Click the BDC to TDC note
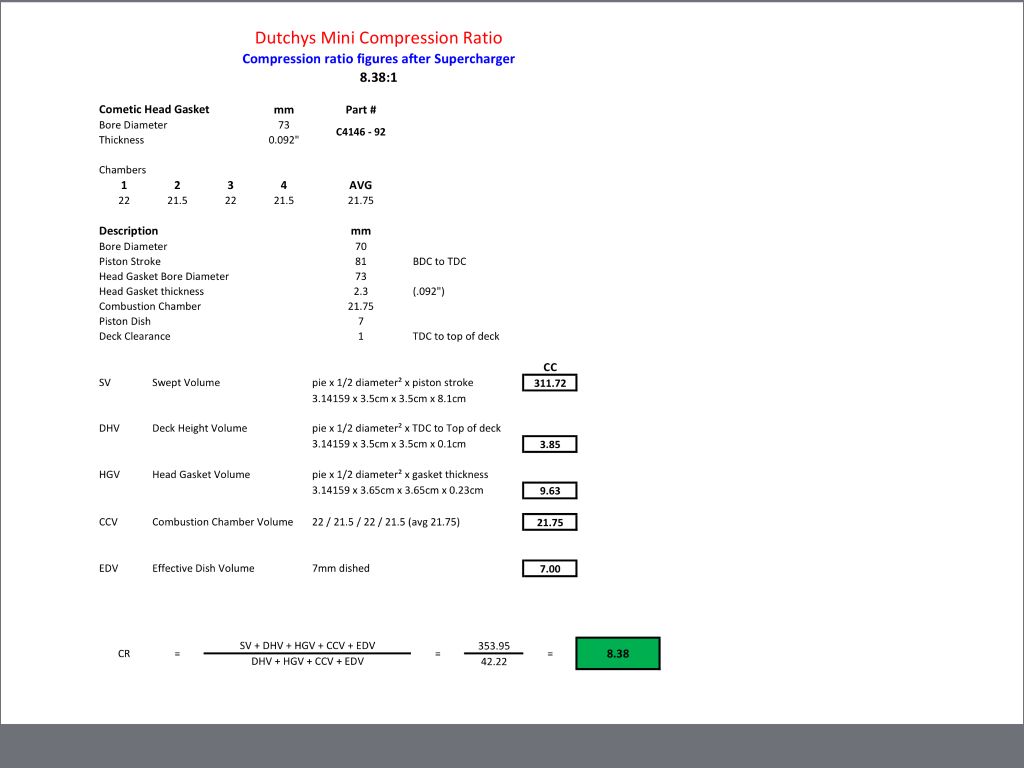The height and width of the screenshot is (768, 1024). tap(439, 261)
